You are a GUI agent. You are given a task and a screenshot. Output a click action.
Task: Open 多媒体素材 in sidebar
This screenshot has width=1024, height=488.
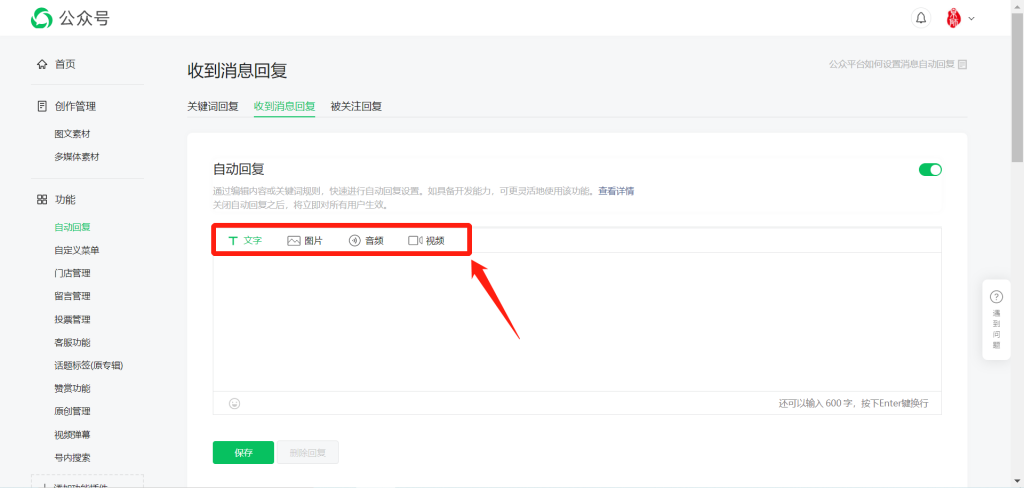(x=76, y=157)
